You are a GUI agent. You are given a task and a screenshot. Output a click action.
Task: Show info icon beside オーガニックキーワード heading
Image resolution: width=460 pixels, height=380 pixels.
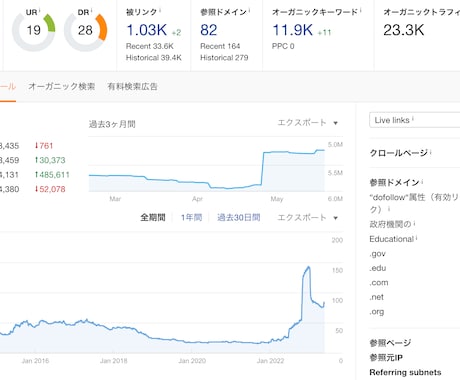(361, 10)
